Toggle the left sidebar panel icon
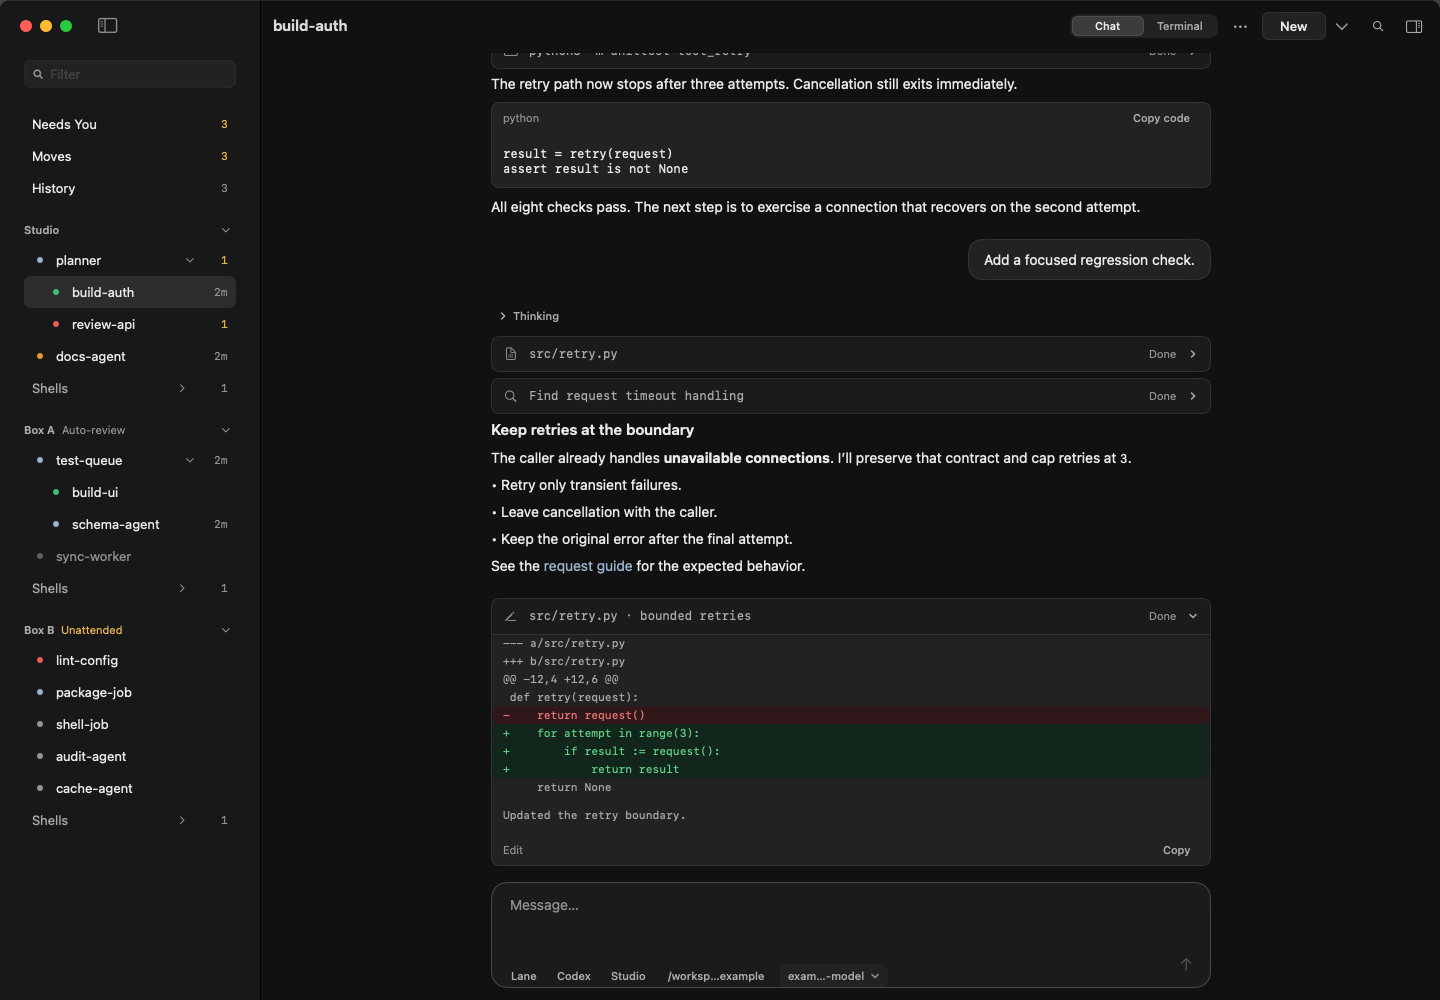This screenshot has width=1440, height=1000. point(108,26)
